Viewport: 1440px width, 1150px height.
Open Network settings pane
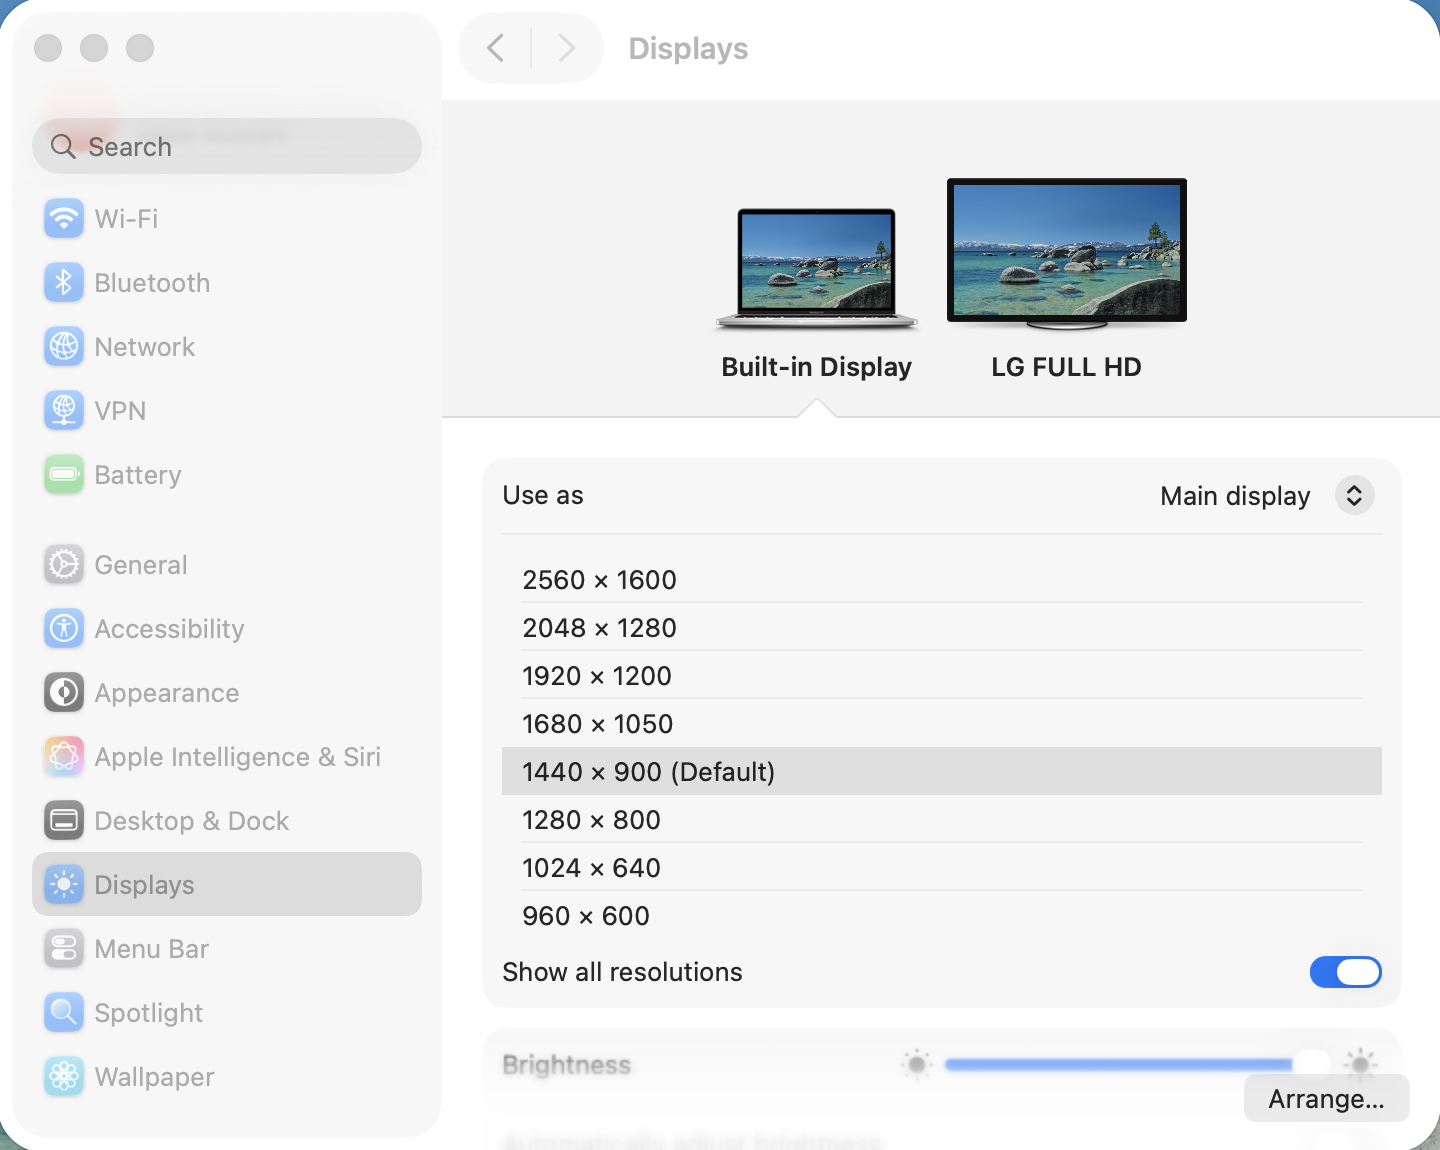227,347
